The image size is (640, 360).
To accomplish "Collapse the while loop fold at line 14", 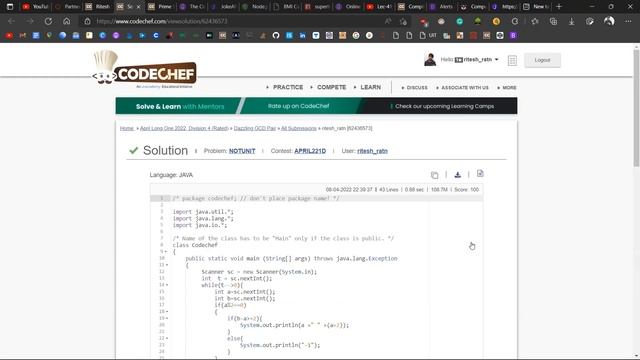I will pos(167,285).
